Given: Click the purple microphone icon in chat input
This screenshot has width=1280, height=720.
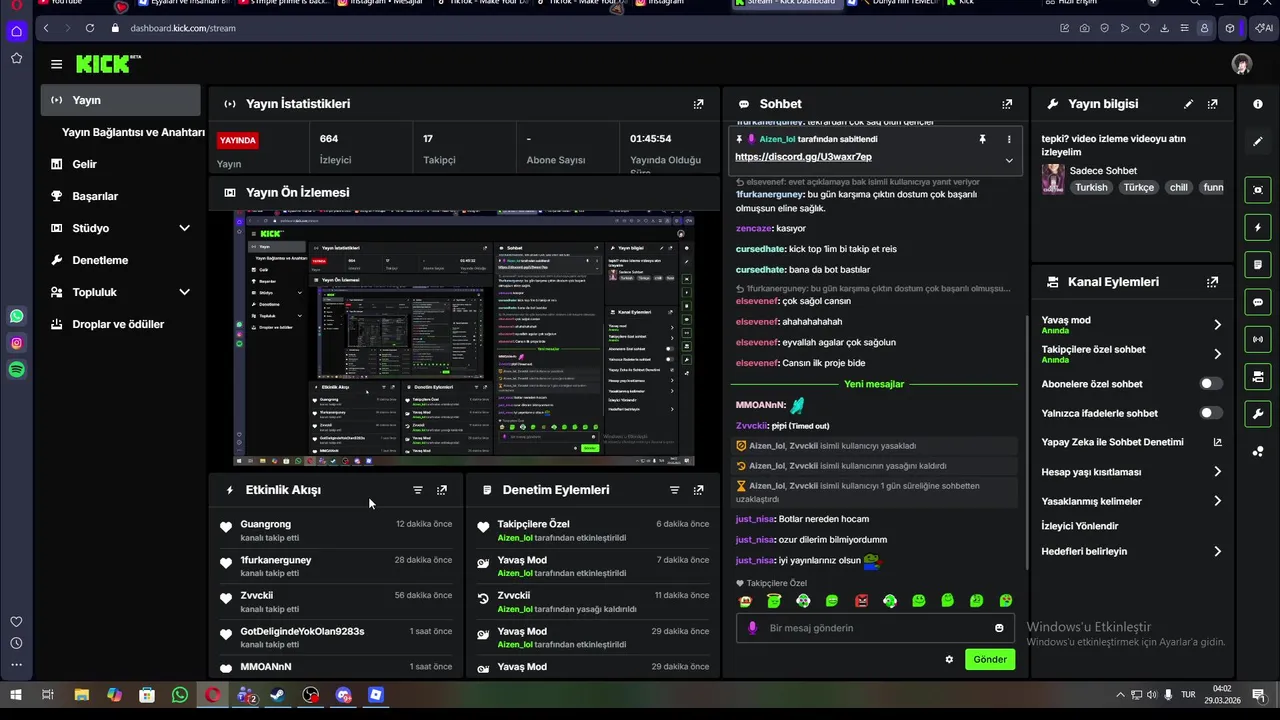Looking at the screenshot, I should pos(752,628).
